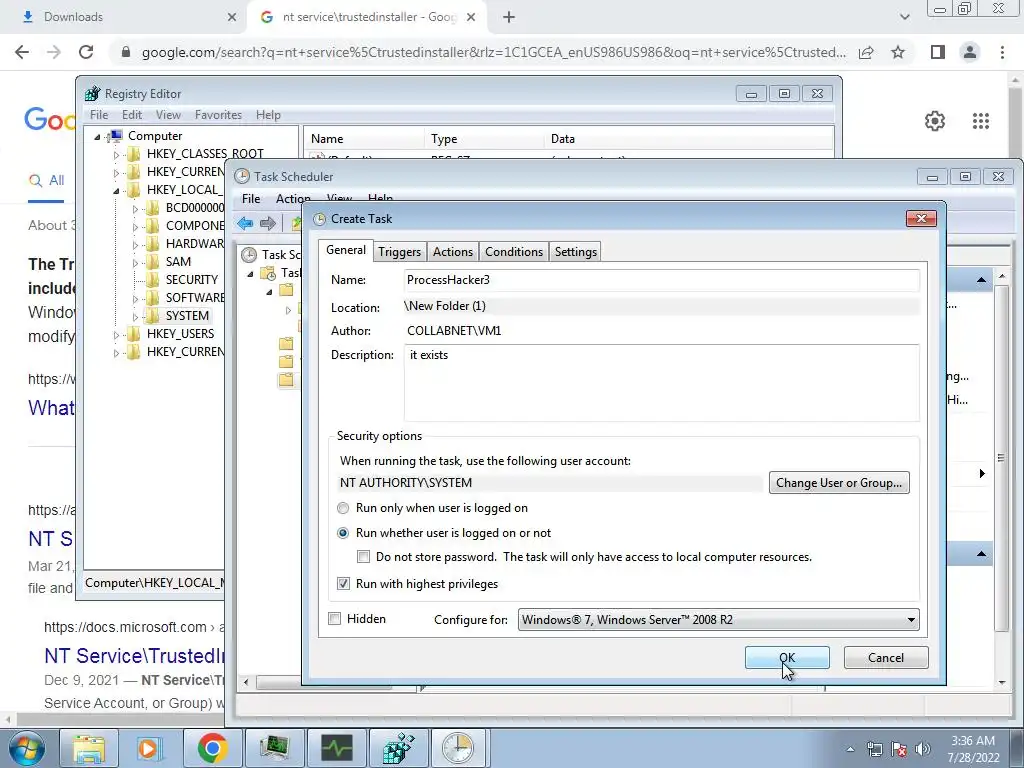Close the Create Task dialog
Image resolution: width=1024 pixels, height=768 pixels.
(921, 218)
